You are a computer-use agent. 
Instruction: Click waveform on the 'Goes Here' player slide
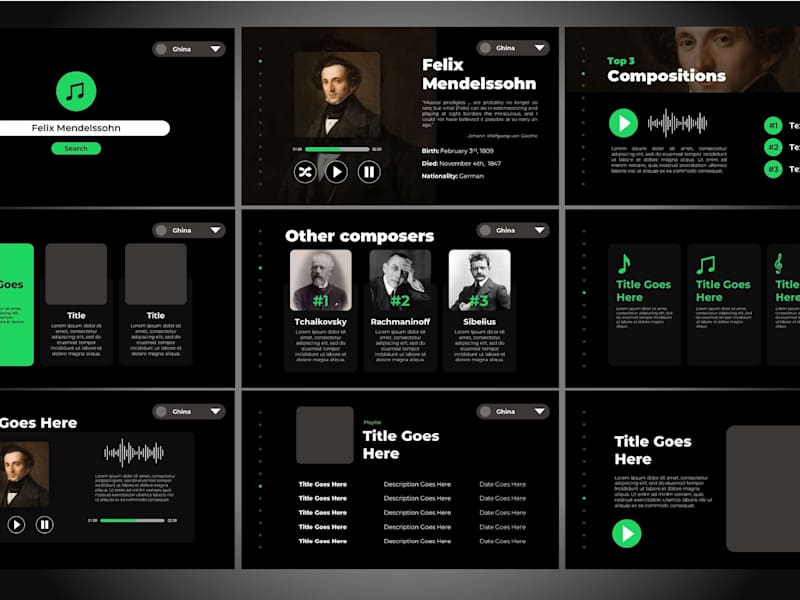134,453
